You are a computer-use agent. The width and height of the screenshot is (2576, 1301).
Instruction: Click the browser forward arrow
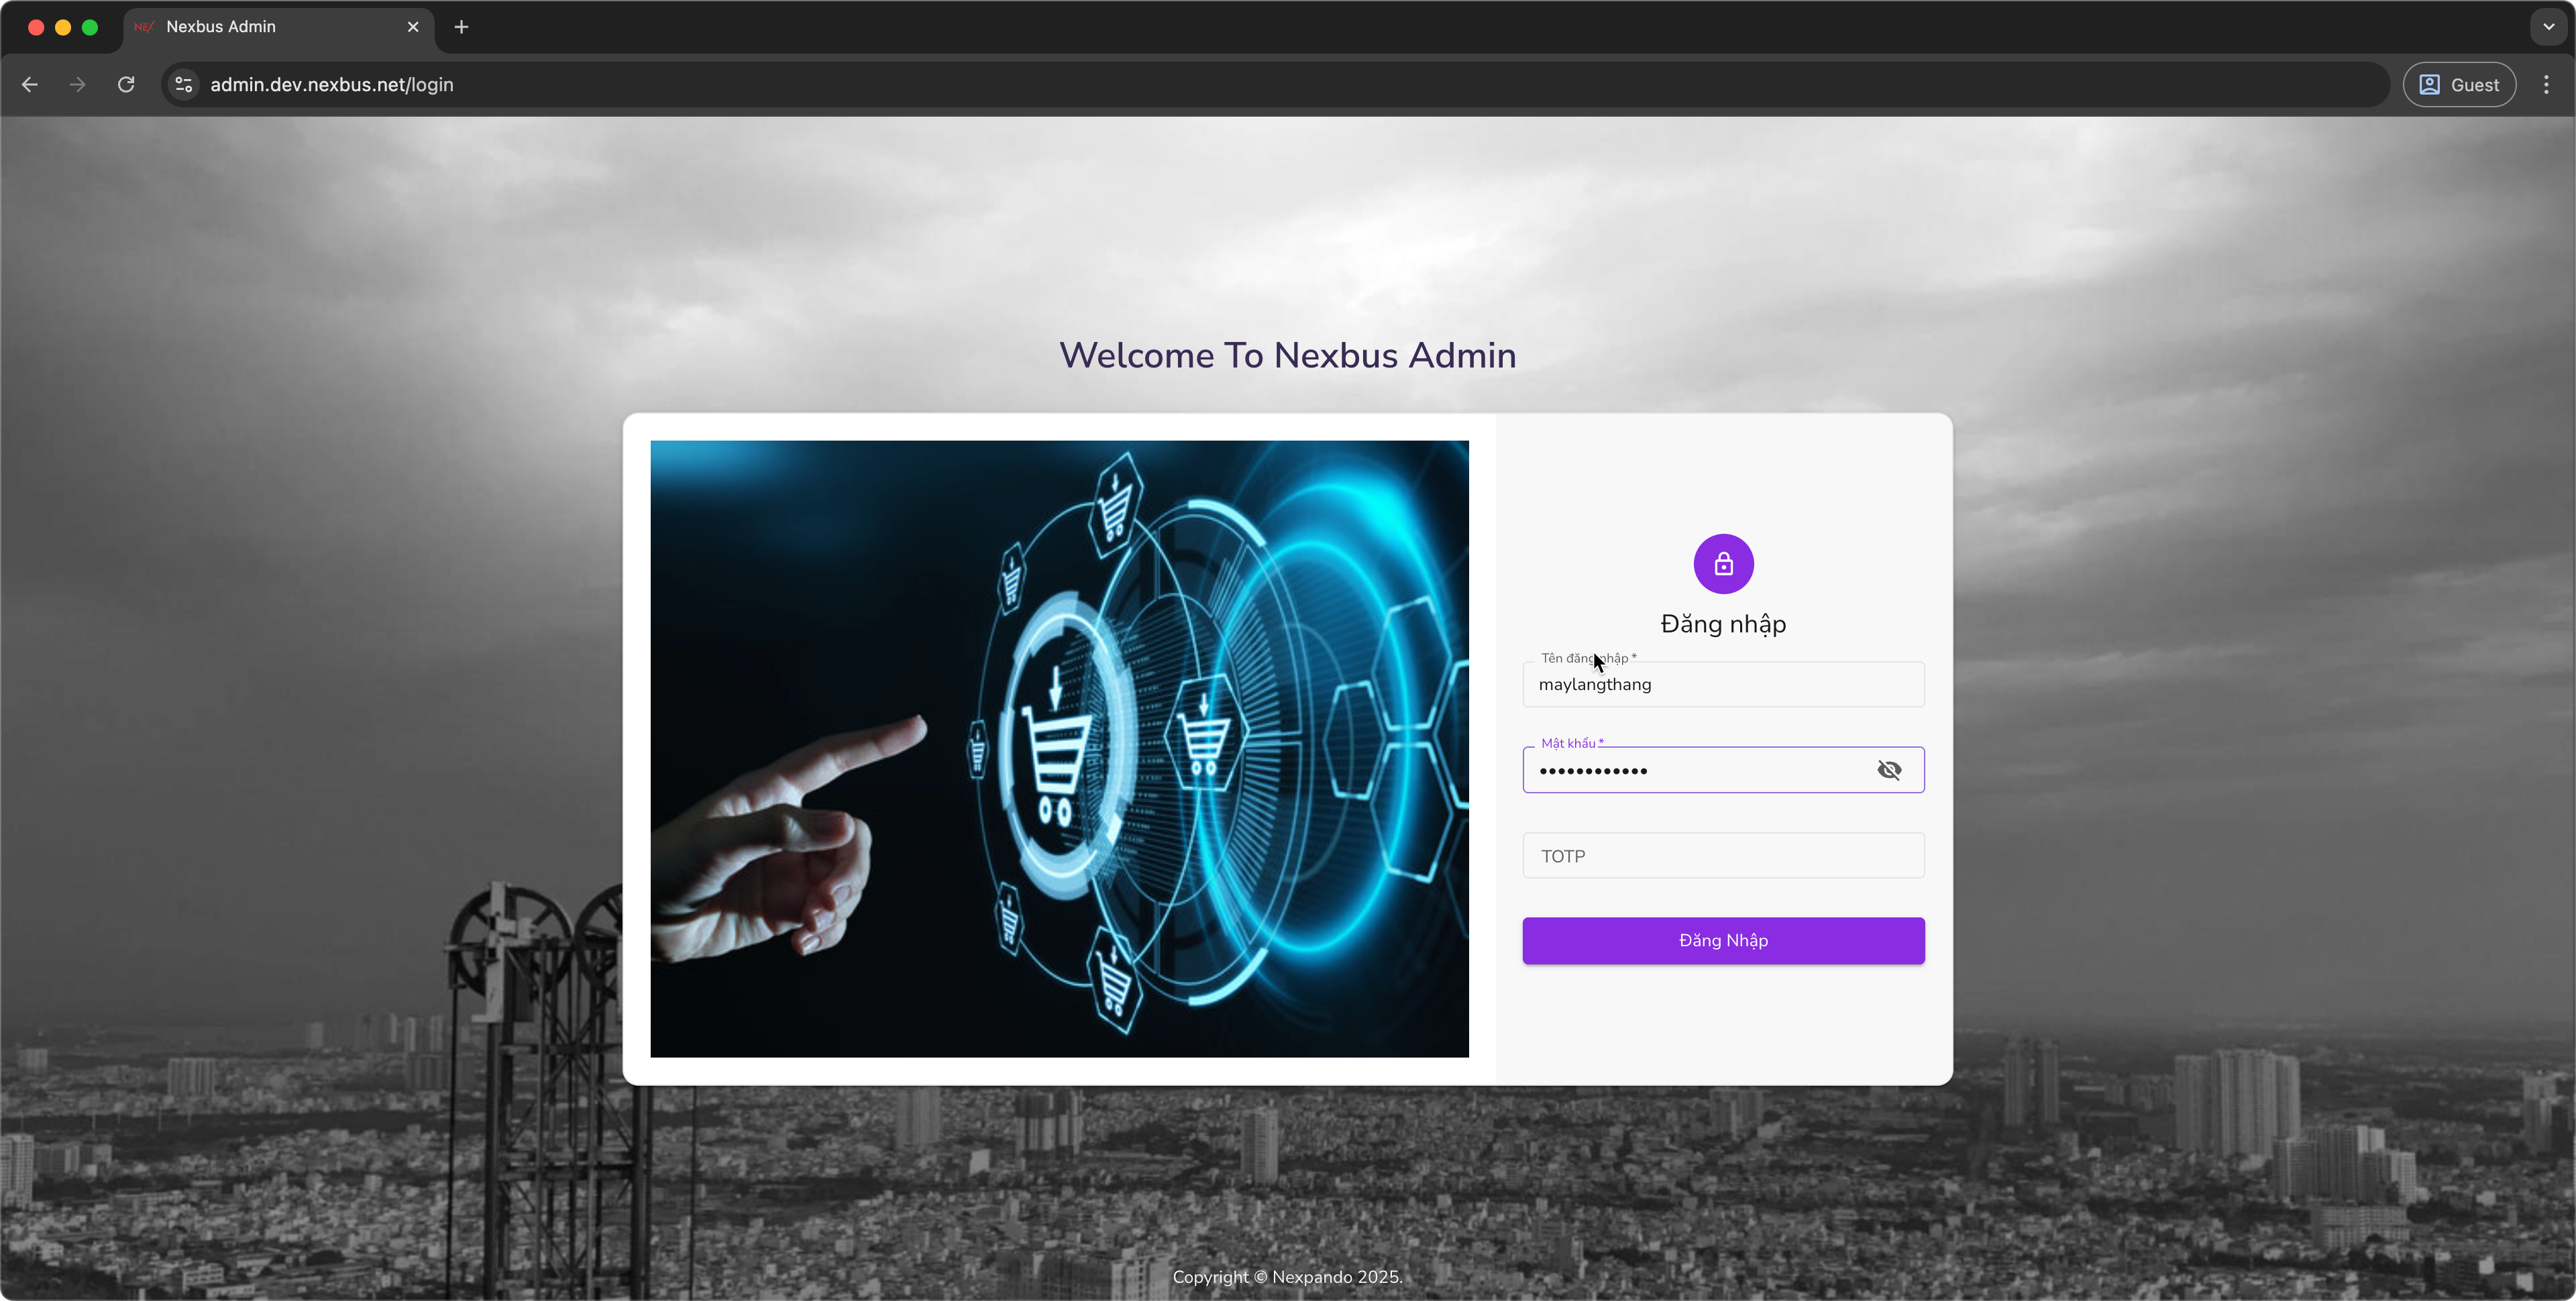click(77, 85)
